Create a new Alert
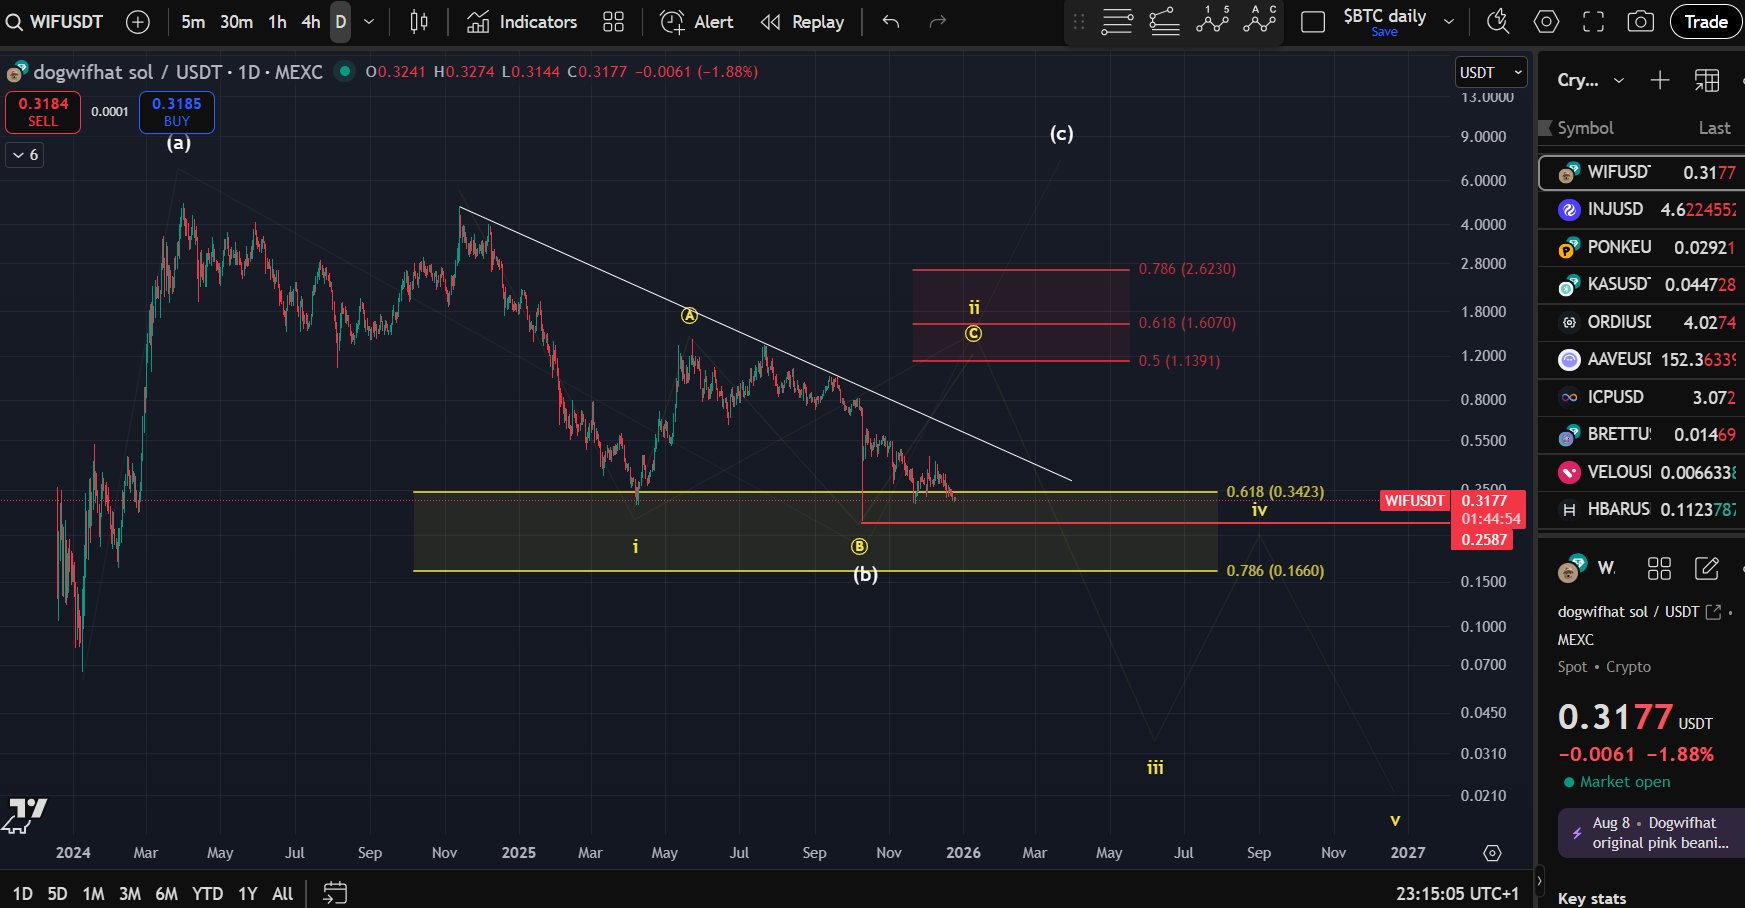Screen dimensions: 1745x908 pos(697,22)
